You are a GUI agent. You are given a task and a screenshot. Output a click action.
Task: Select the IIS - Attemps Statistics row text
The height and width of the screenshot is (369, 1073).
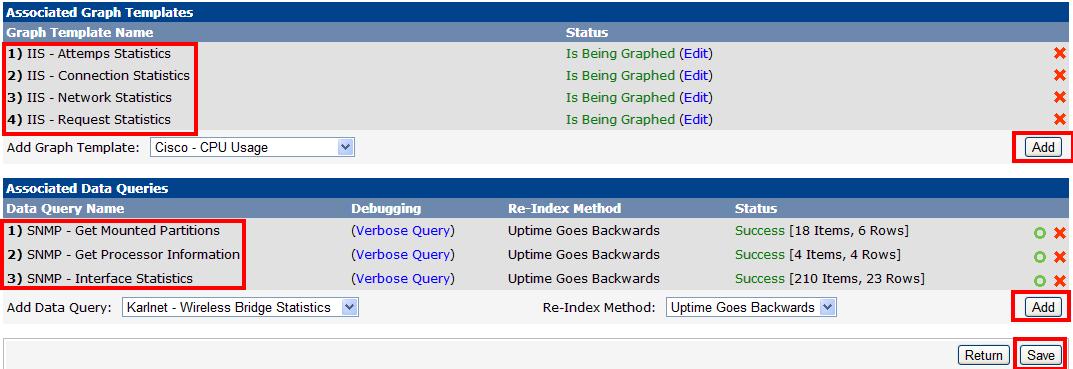tap(99, 53)
